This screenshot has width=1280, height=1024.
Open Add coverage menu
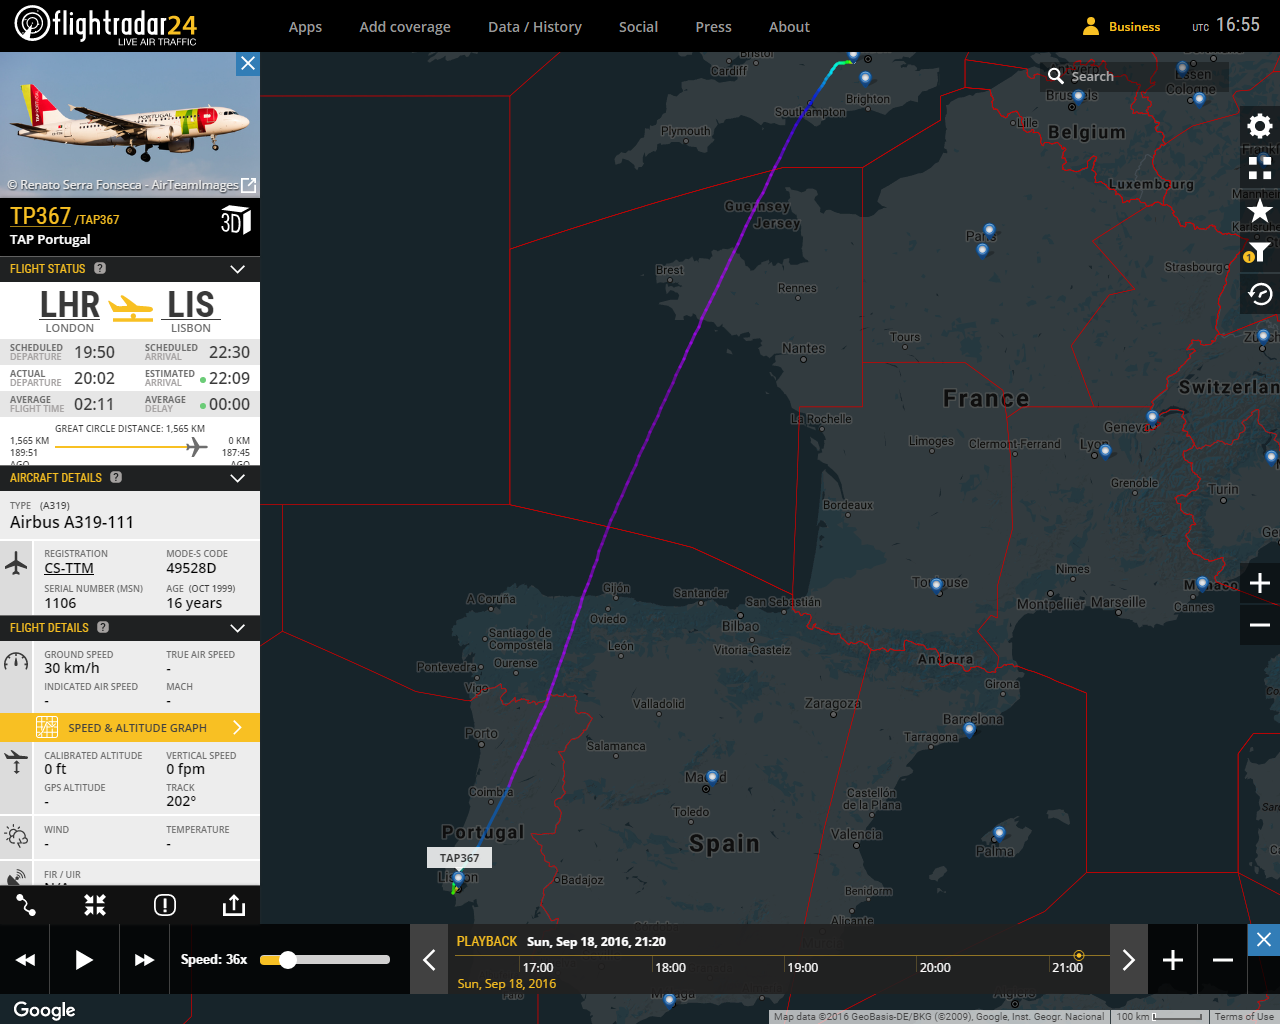click(x=405, y=27)
